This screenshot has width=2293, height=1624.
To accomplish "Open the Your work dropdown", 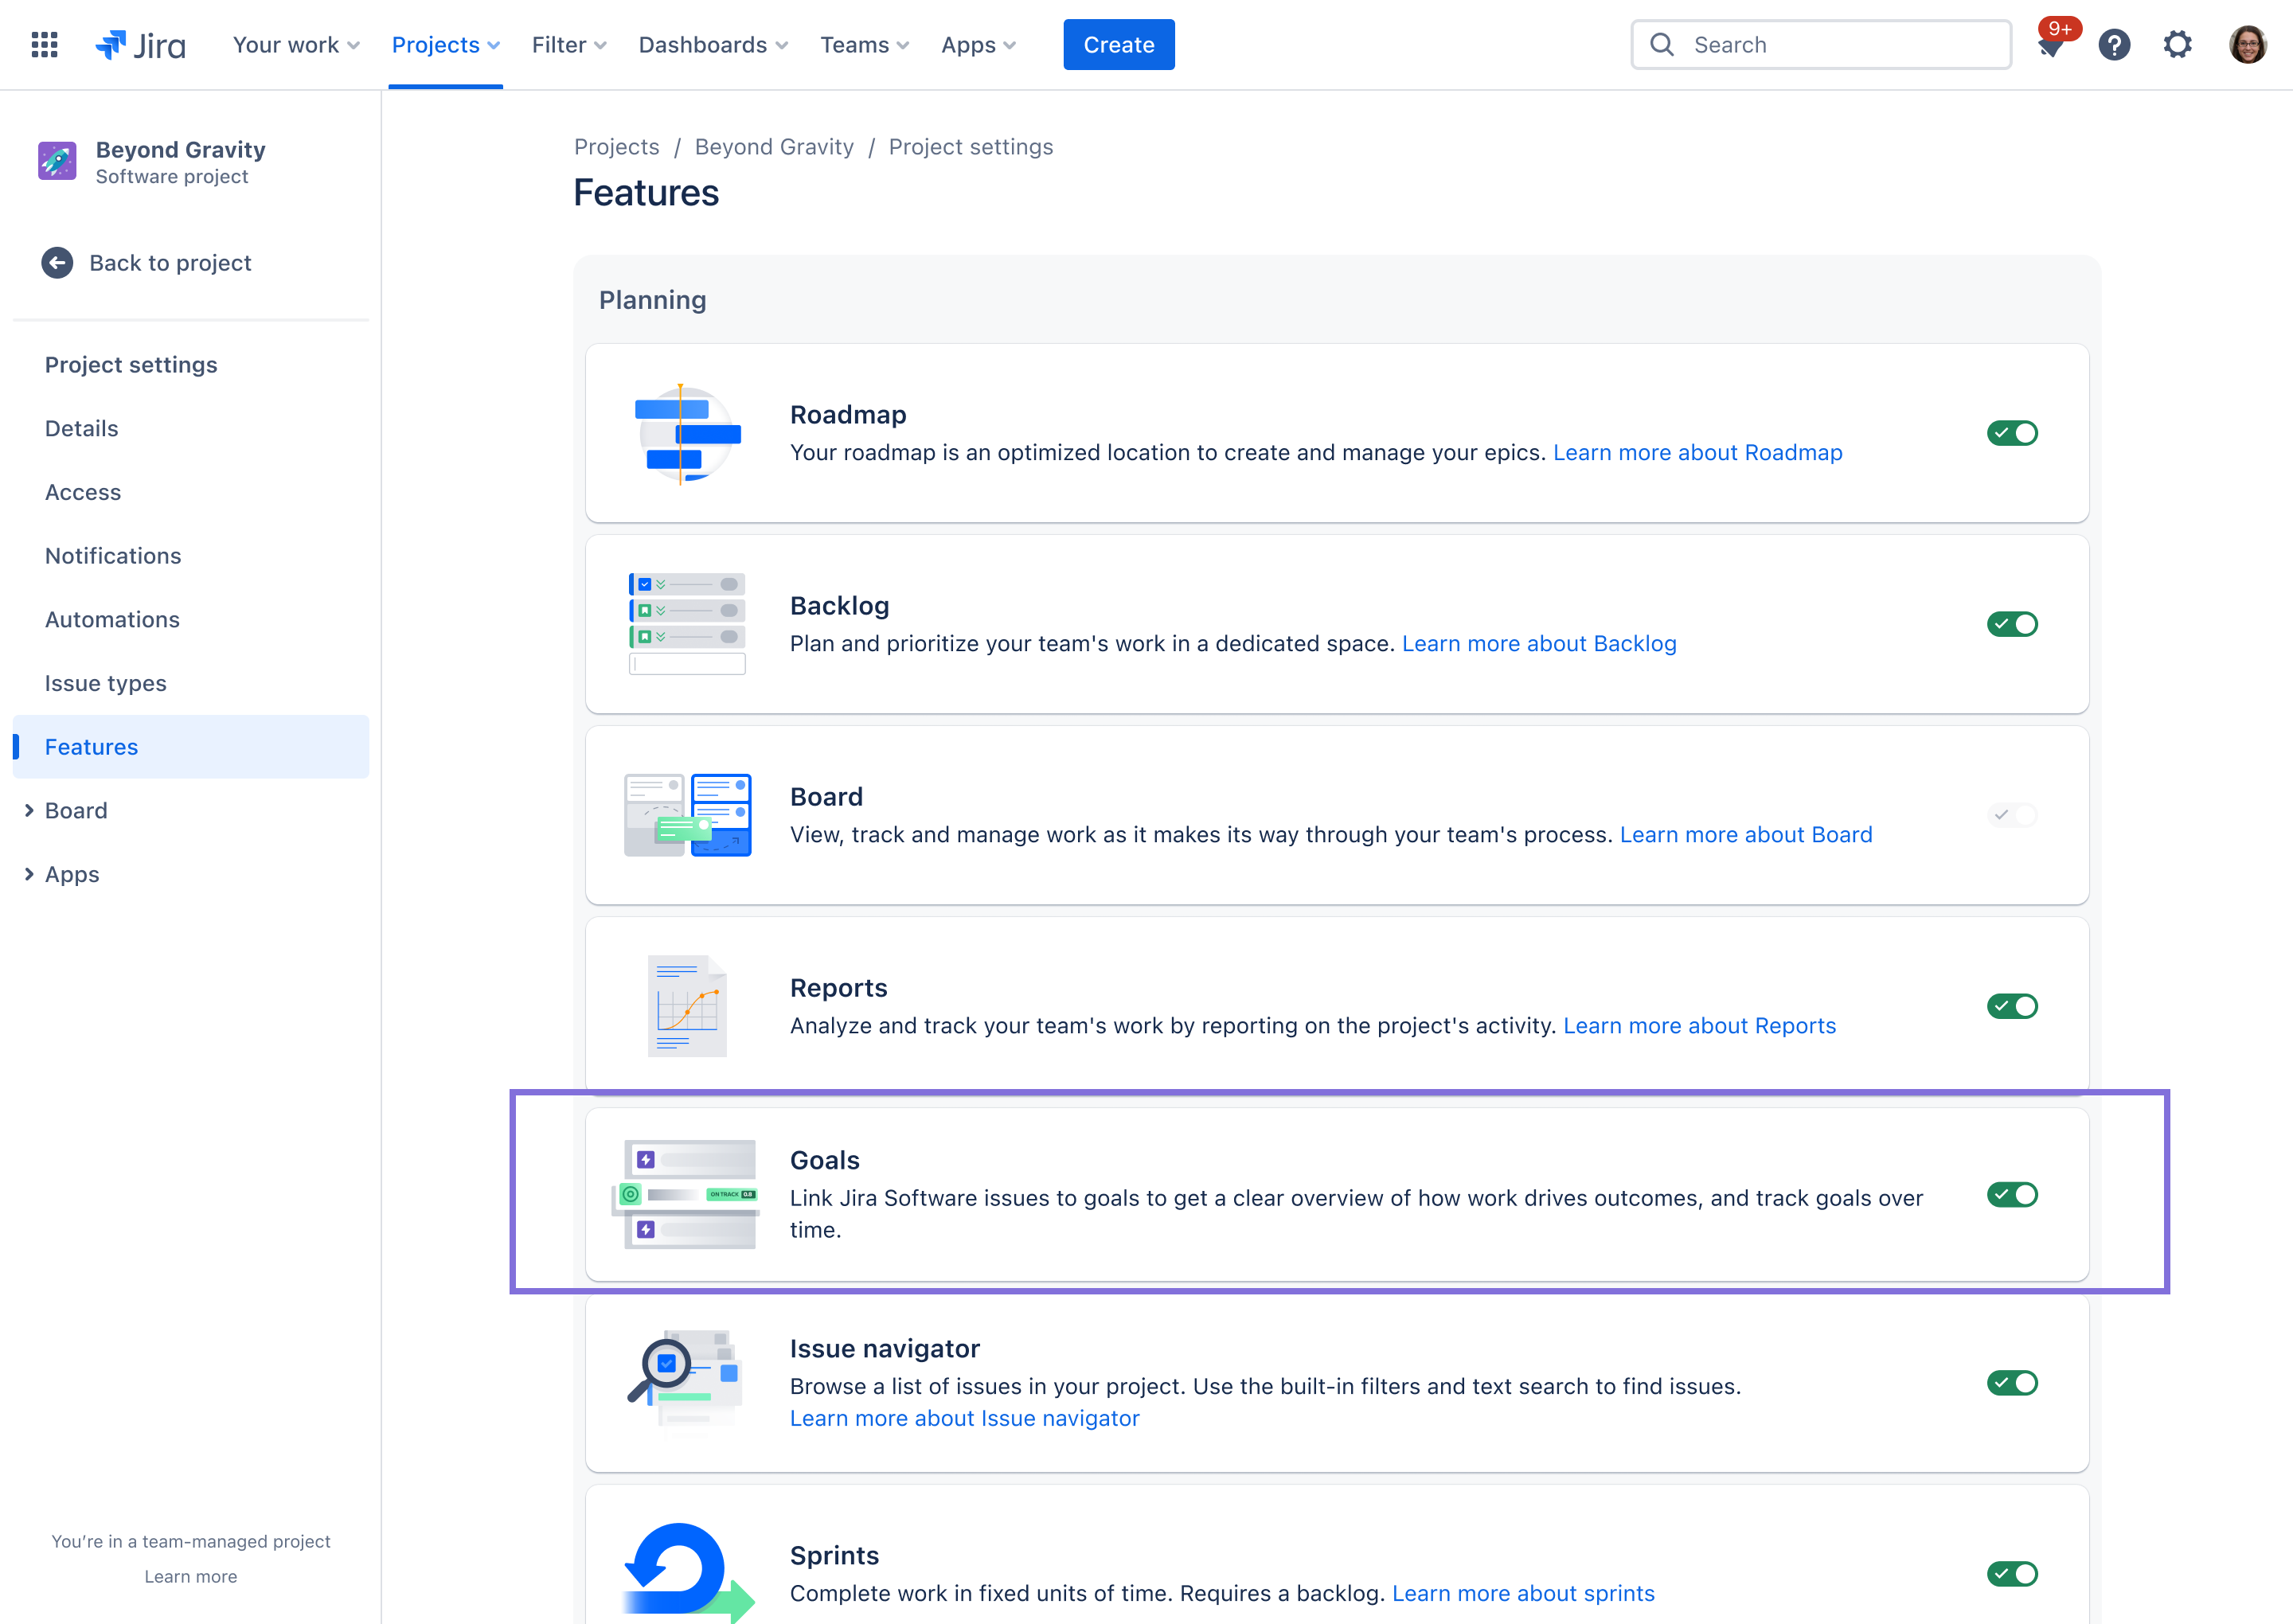I will (296, 45).
